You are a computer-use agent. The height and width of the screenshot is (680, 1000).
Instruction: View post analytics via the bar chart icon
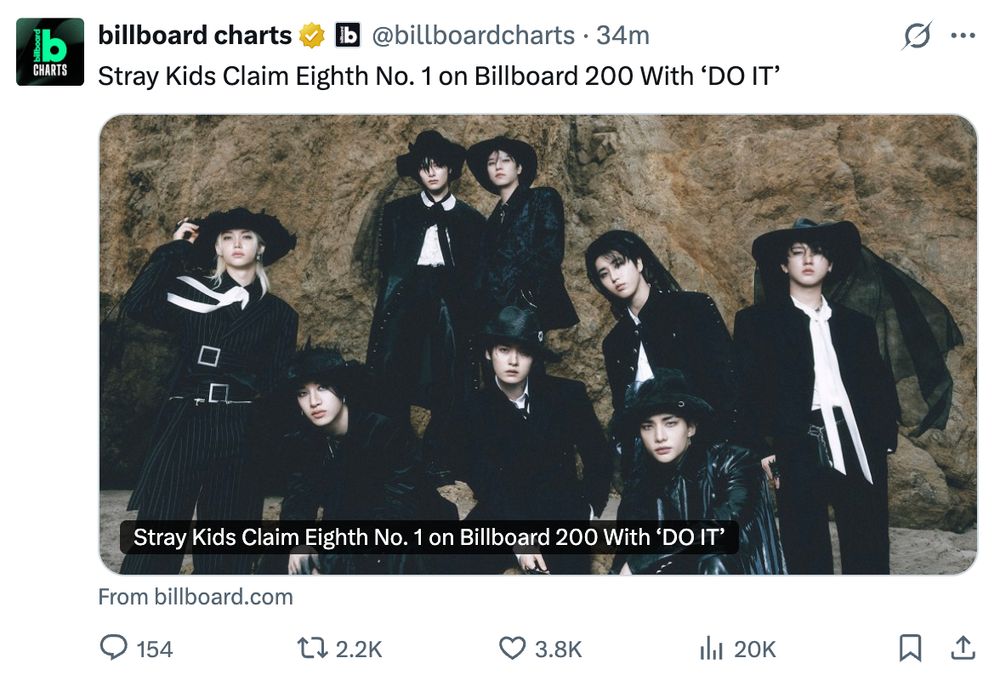(x=713, y=649)
